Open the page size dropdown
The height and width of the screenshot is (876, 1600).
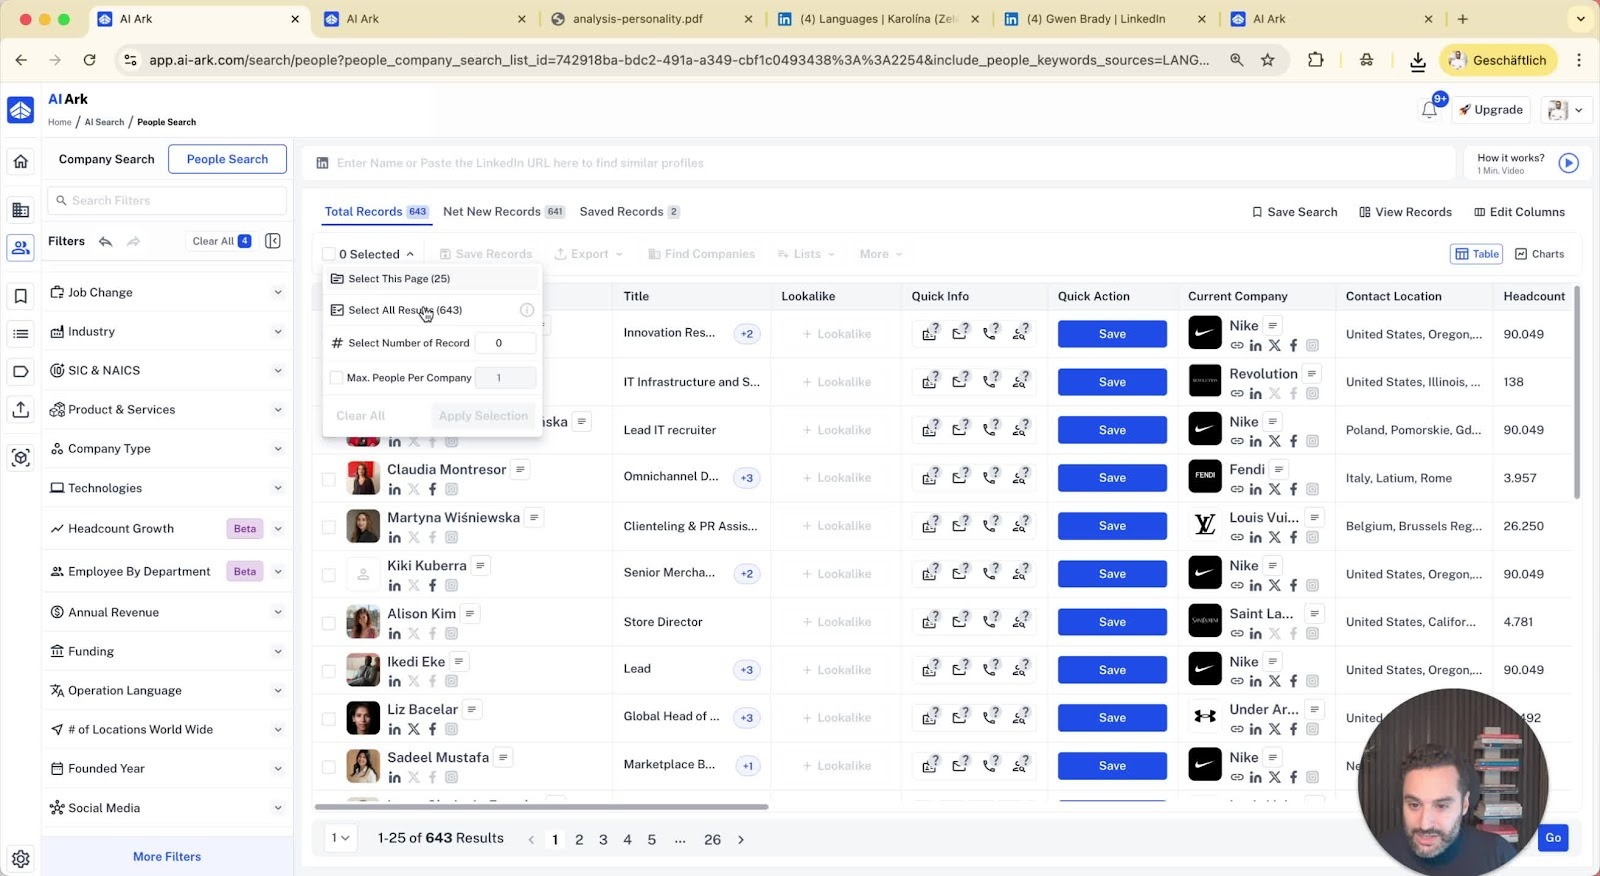[341, 838]
